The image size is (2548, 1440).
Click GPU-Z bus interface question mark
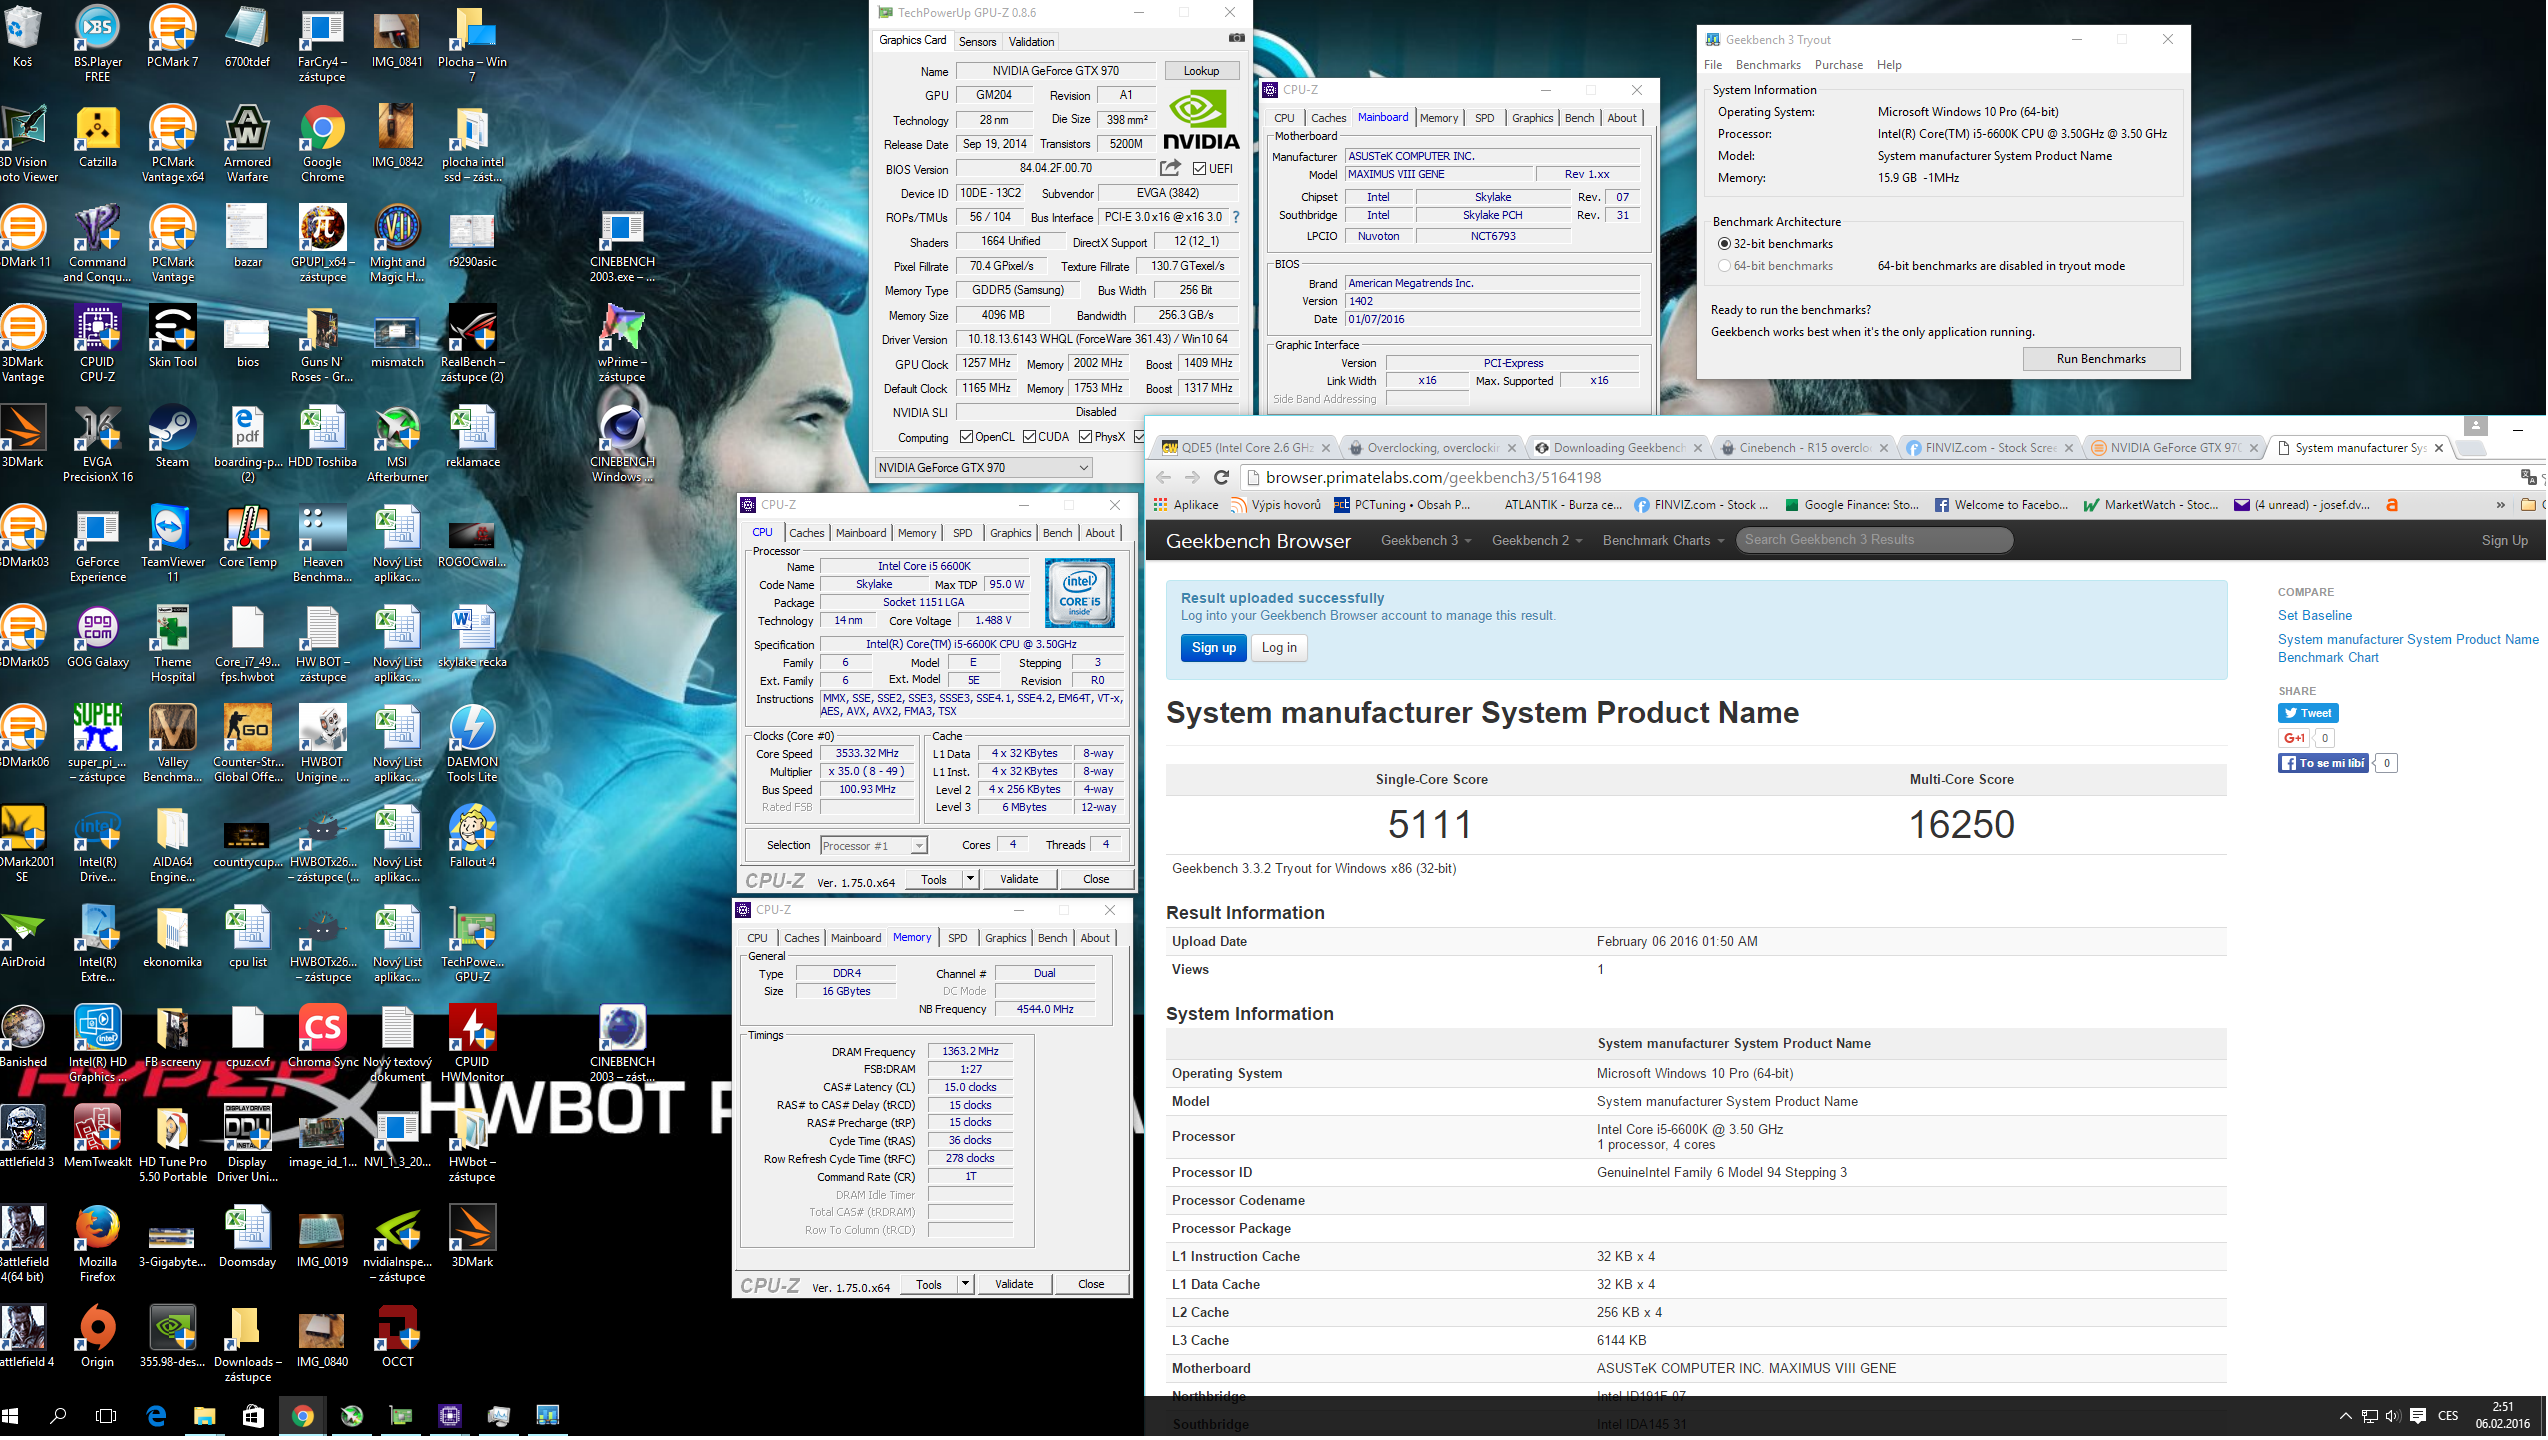click(1236, 217)
